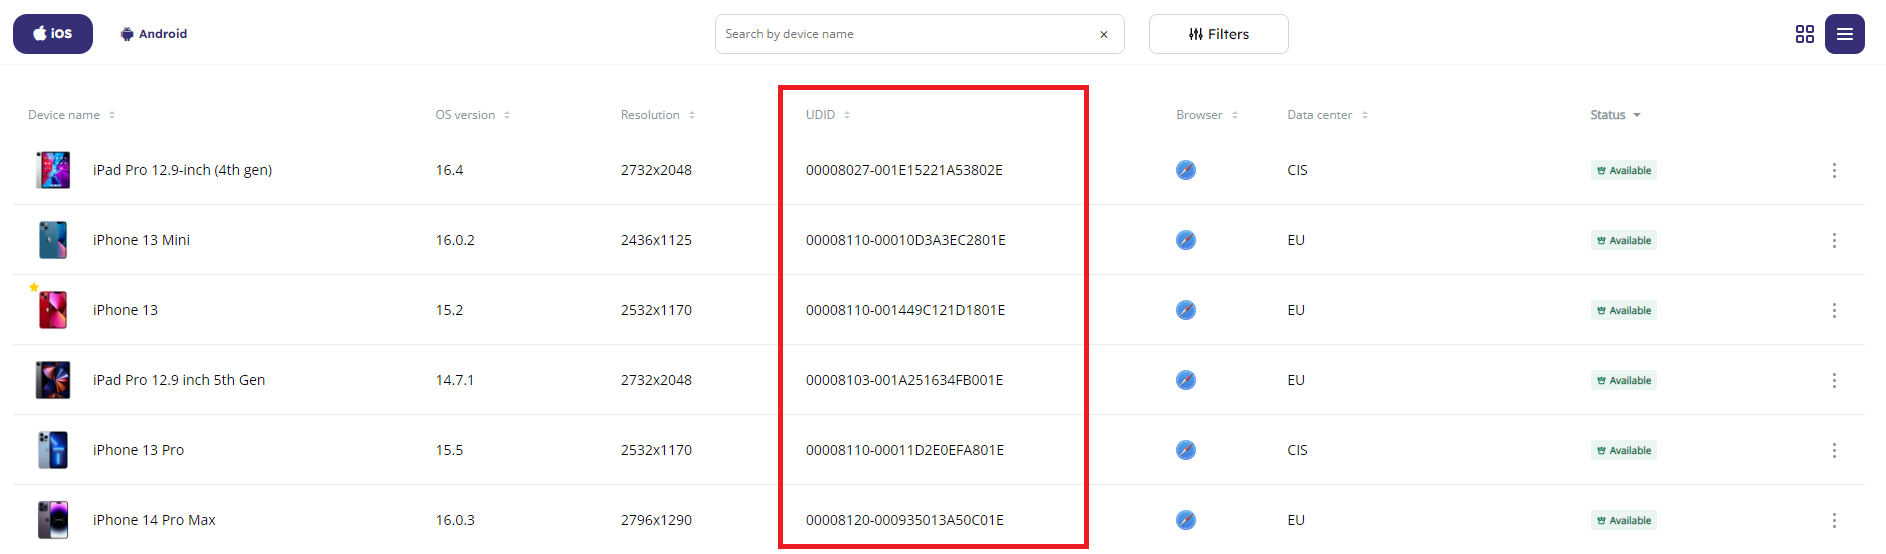Click OS version 16.0.2

[x=455, y=240]
